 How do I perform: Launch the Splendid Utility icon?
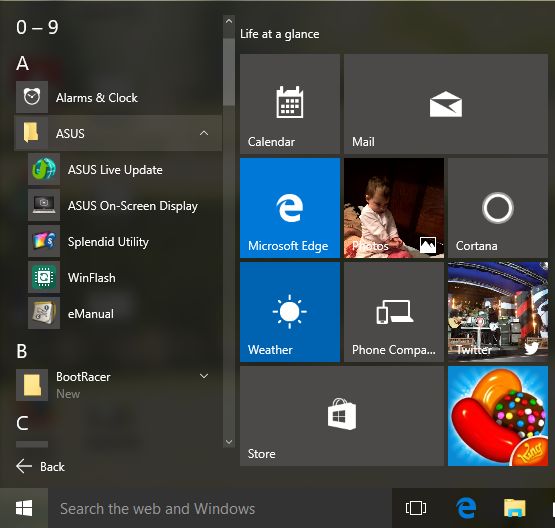click(44, 241)
